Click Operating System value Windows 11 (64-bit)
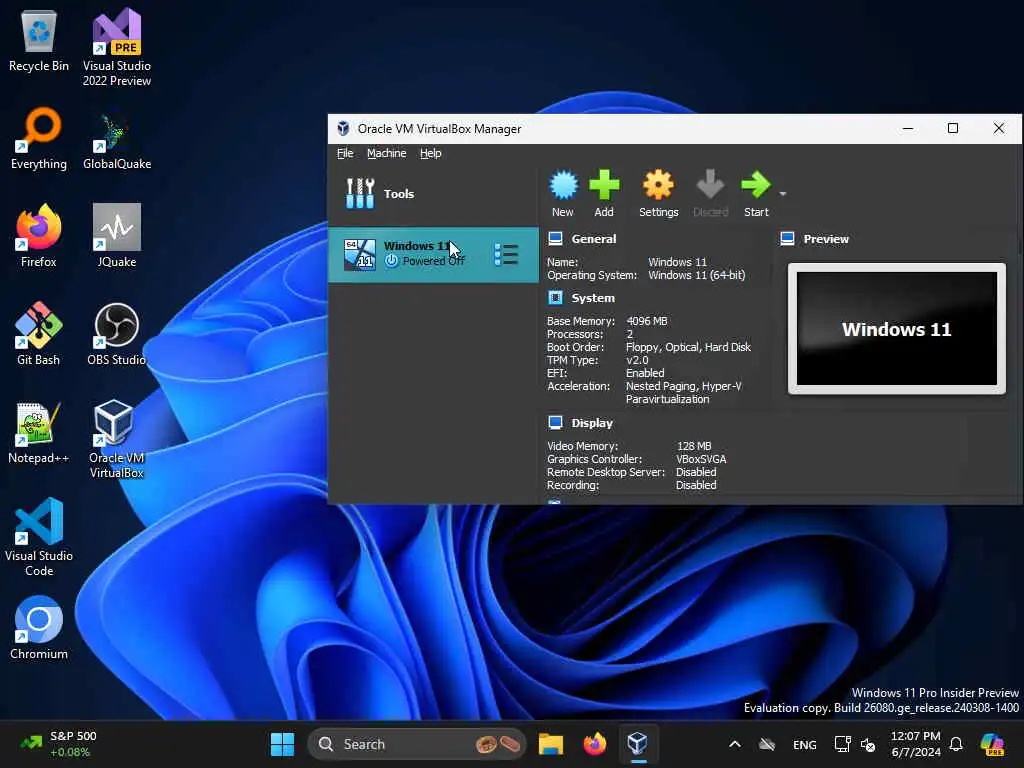This screenshot has width=1024, height=768. tap(696, 276)
